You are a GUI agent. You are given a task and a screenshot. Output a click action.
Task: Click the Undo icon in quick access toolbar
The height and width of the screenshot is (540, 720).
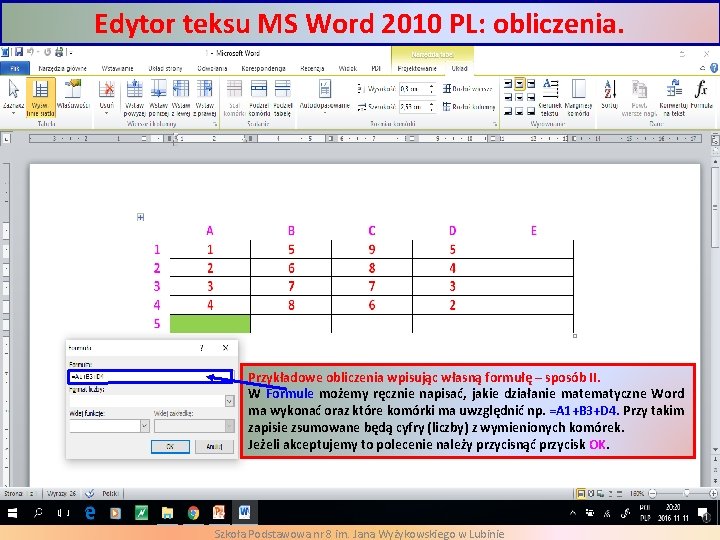pyautogui.click(x=31, y=52)
